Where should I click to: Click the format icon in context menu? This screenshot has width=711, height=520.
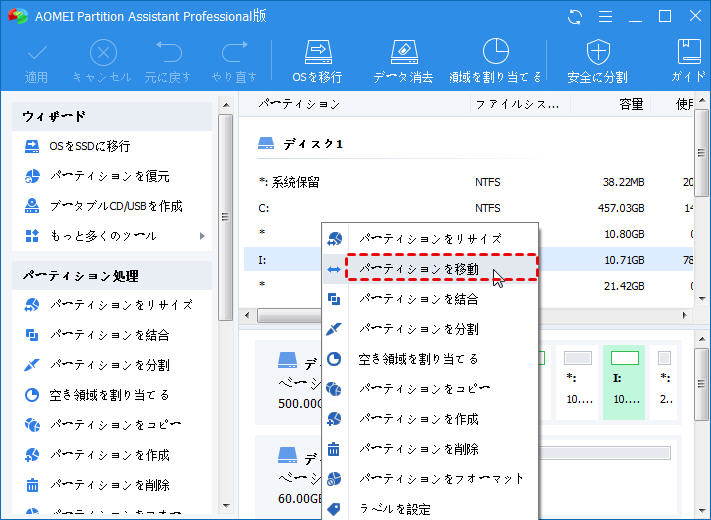coord(334,479)
